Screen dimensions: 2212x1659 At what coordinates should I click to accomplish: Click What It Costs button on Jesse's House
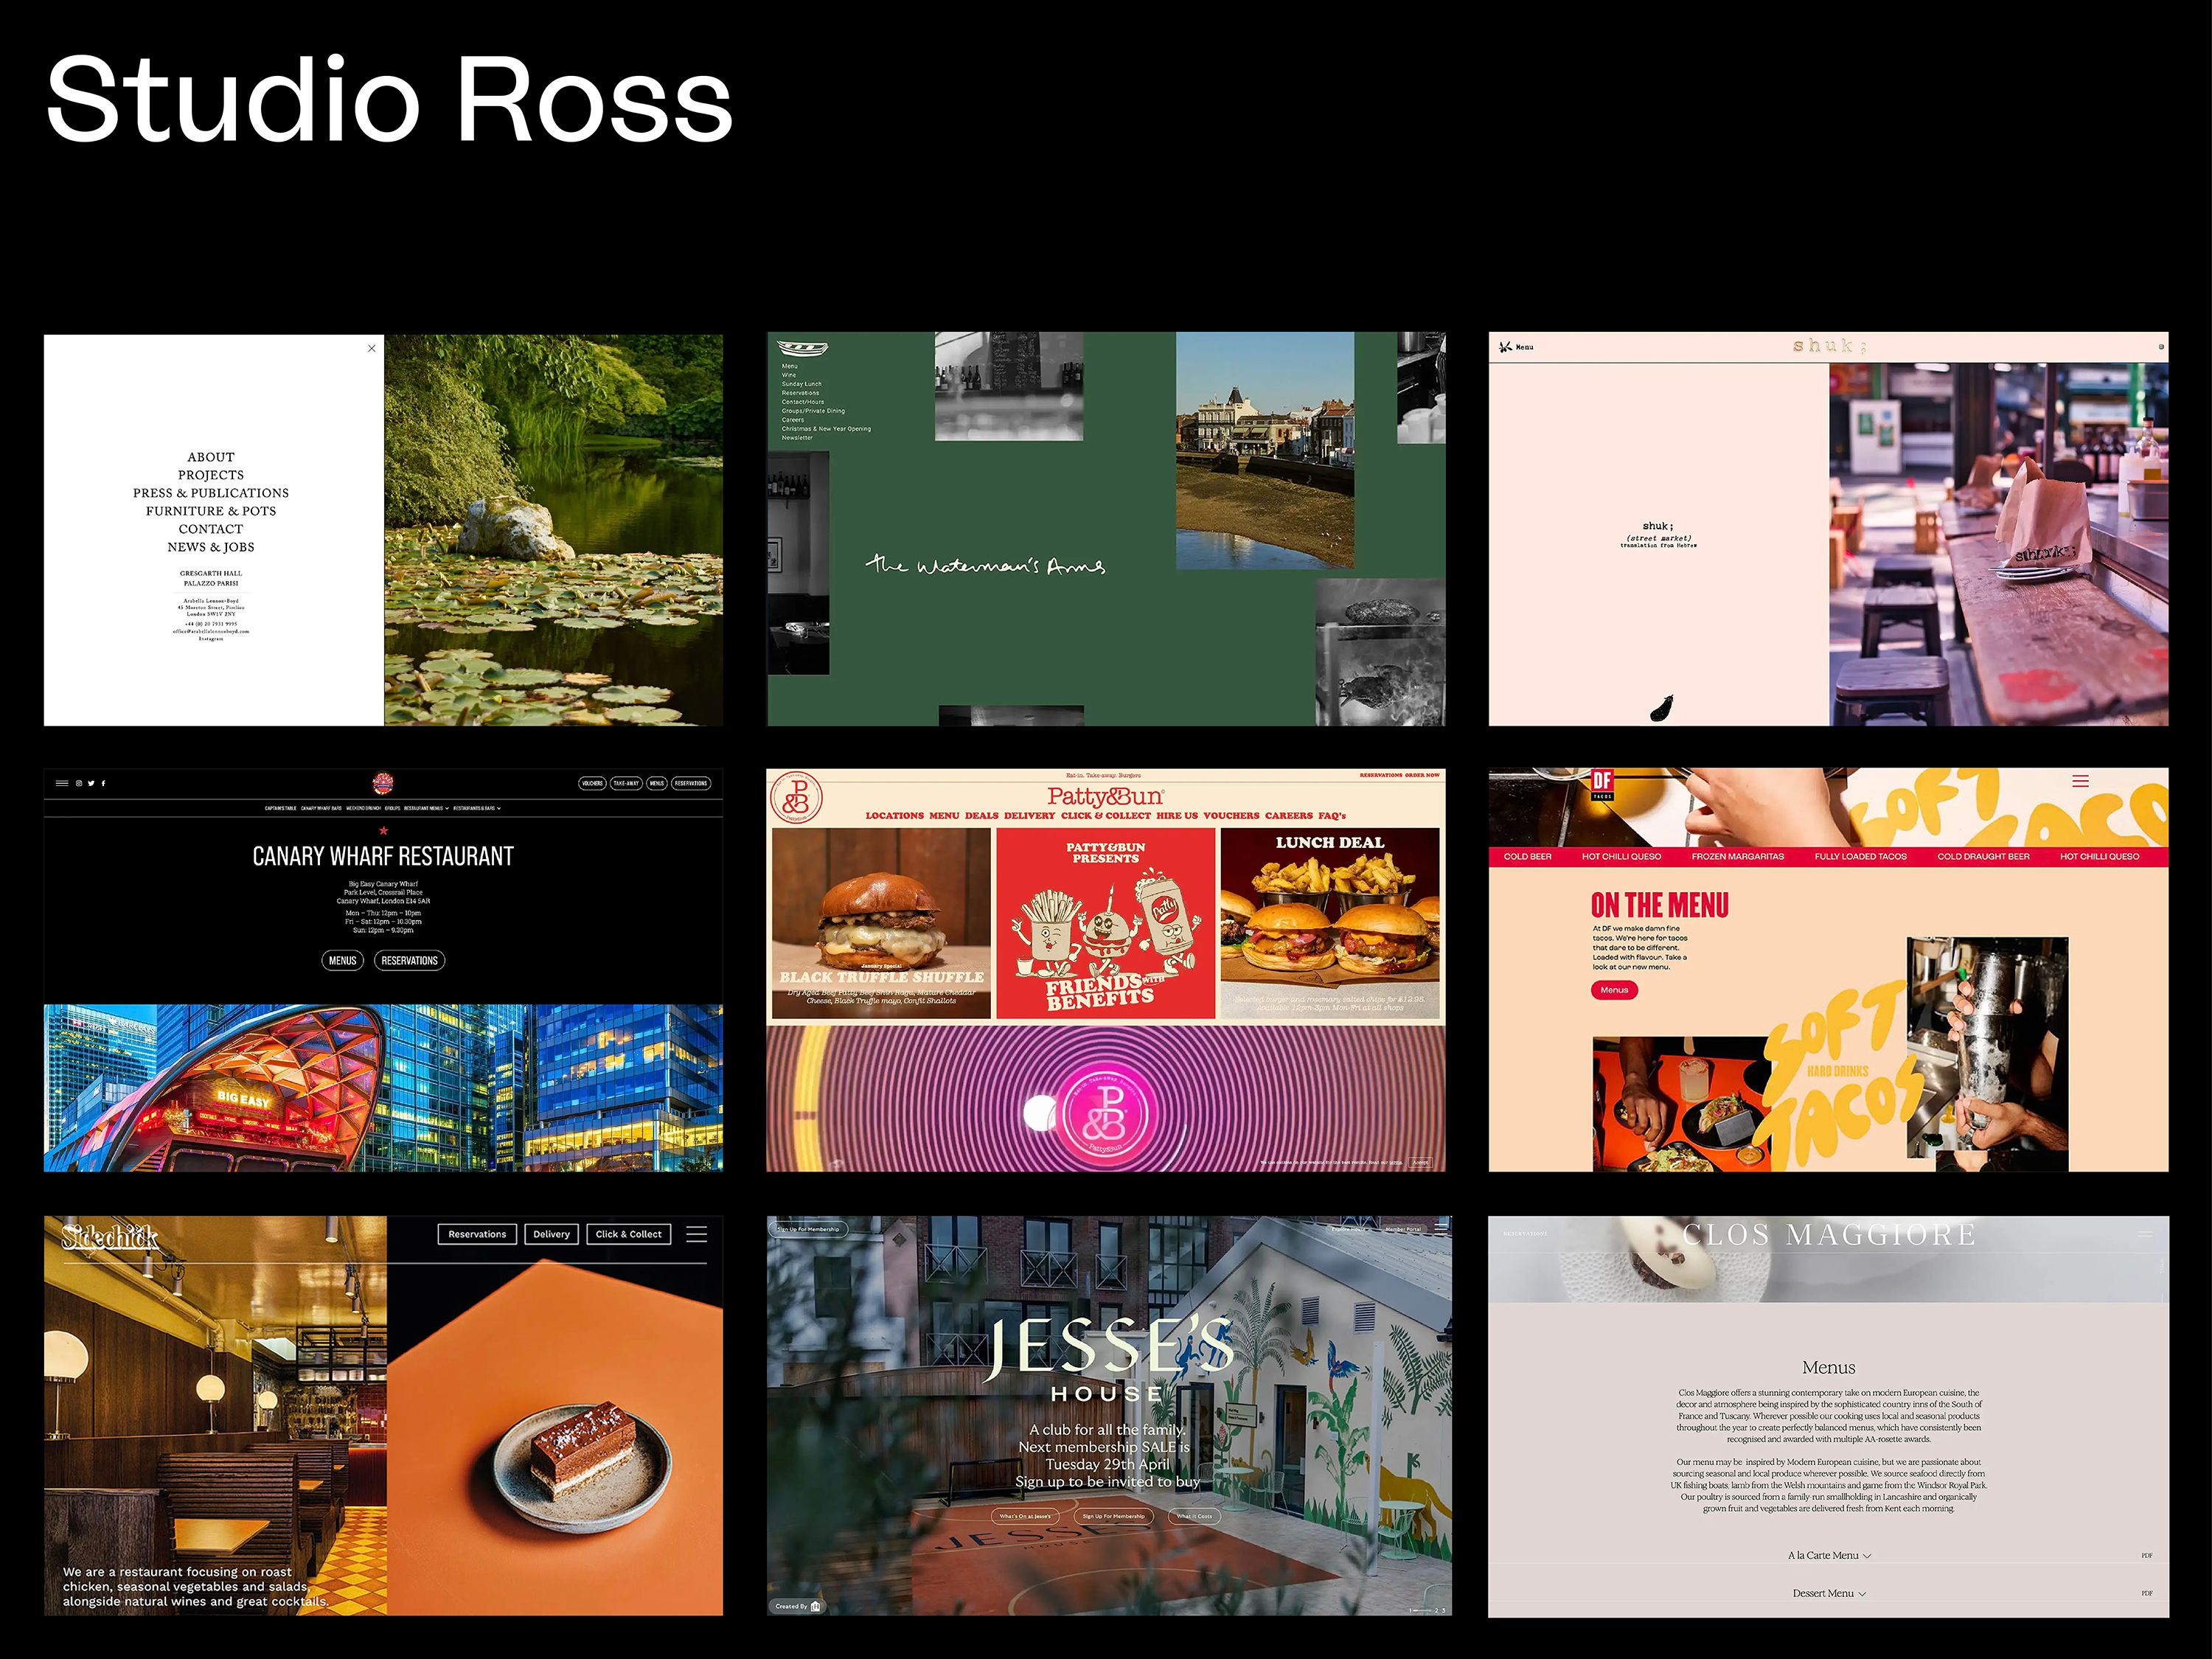(x=1194, y=1516)
